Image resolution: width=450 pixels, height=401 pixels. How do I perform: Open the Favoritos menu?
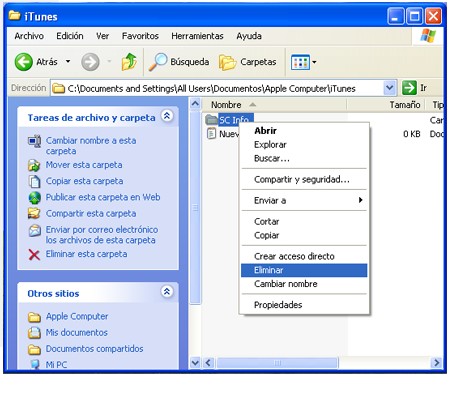140,36
